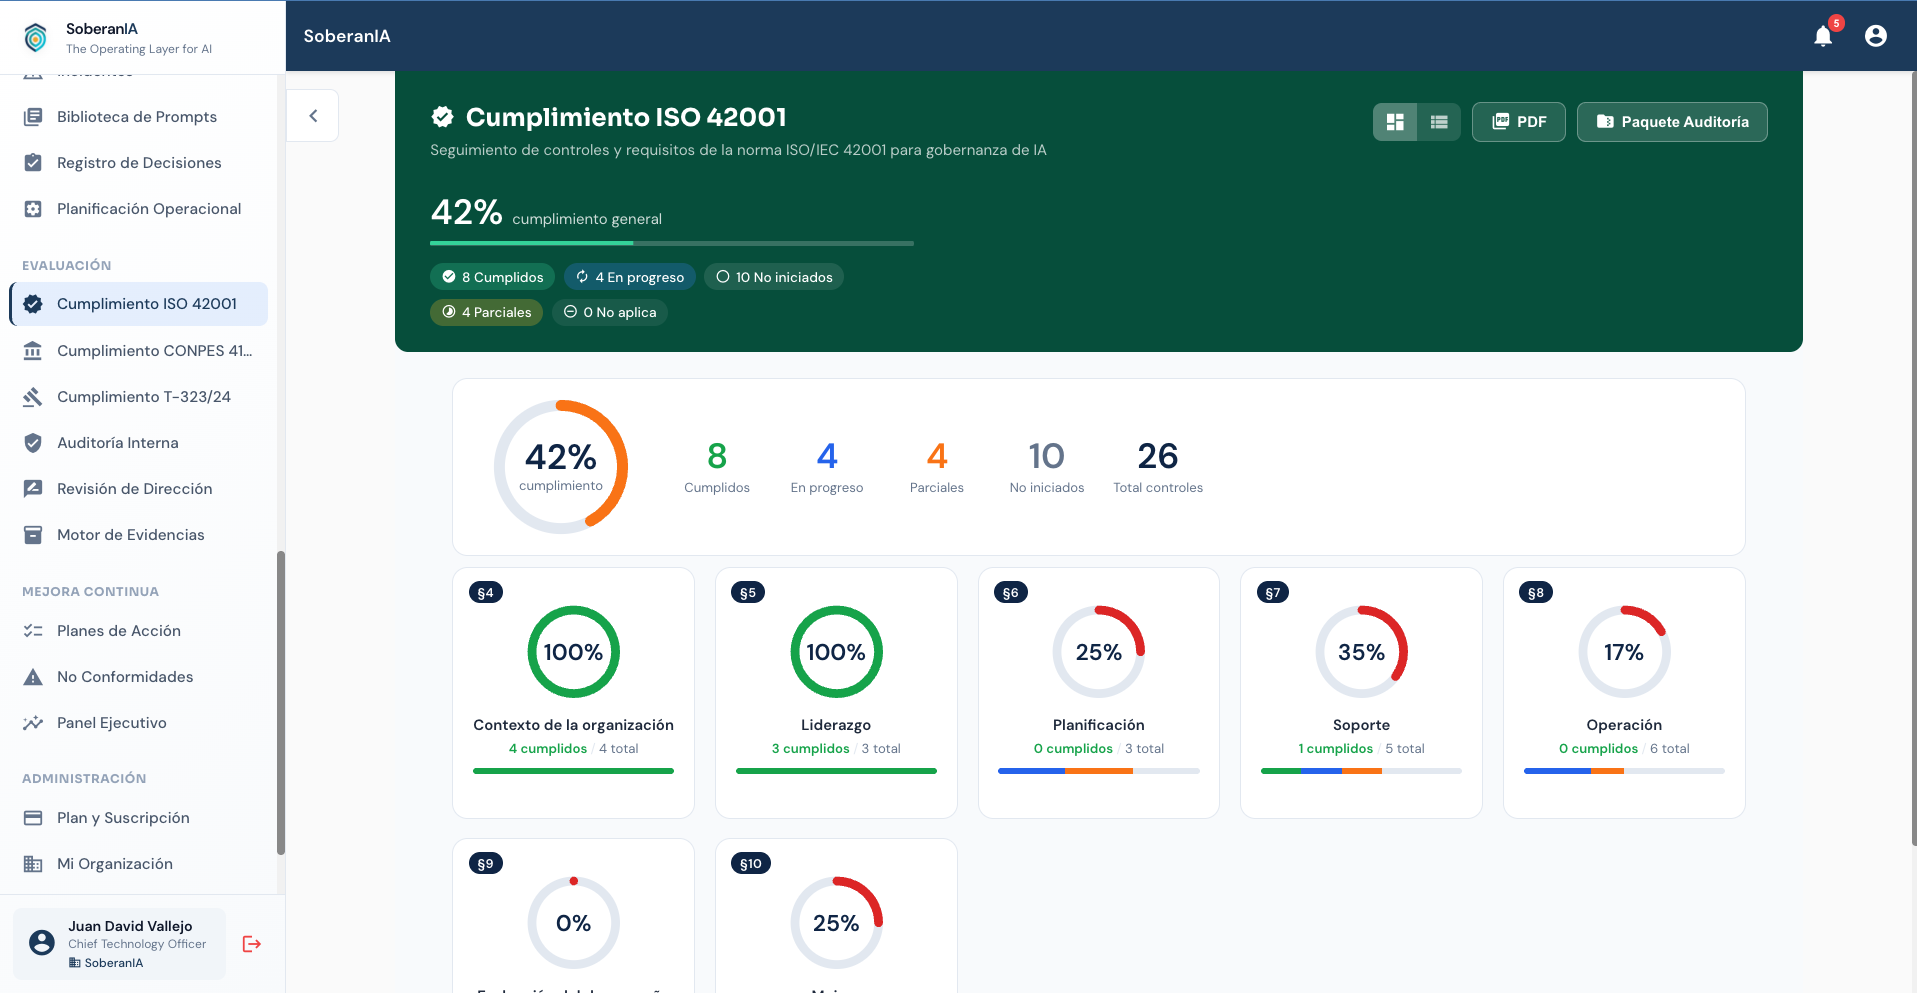
Task: Click the Registro de Decisiones icon
Action: click(x=33, y=163)
